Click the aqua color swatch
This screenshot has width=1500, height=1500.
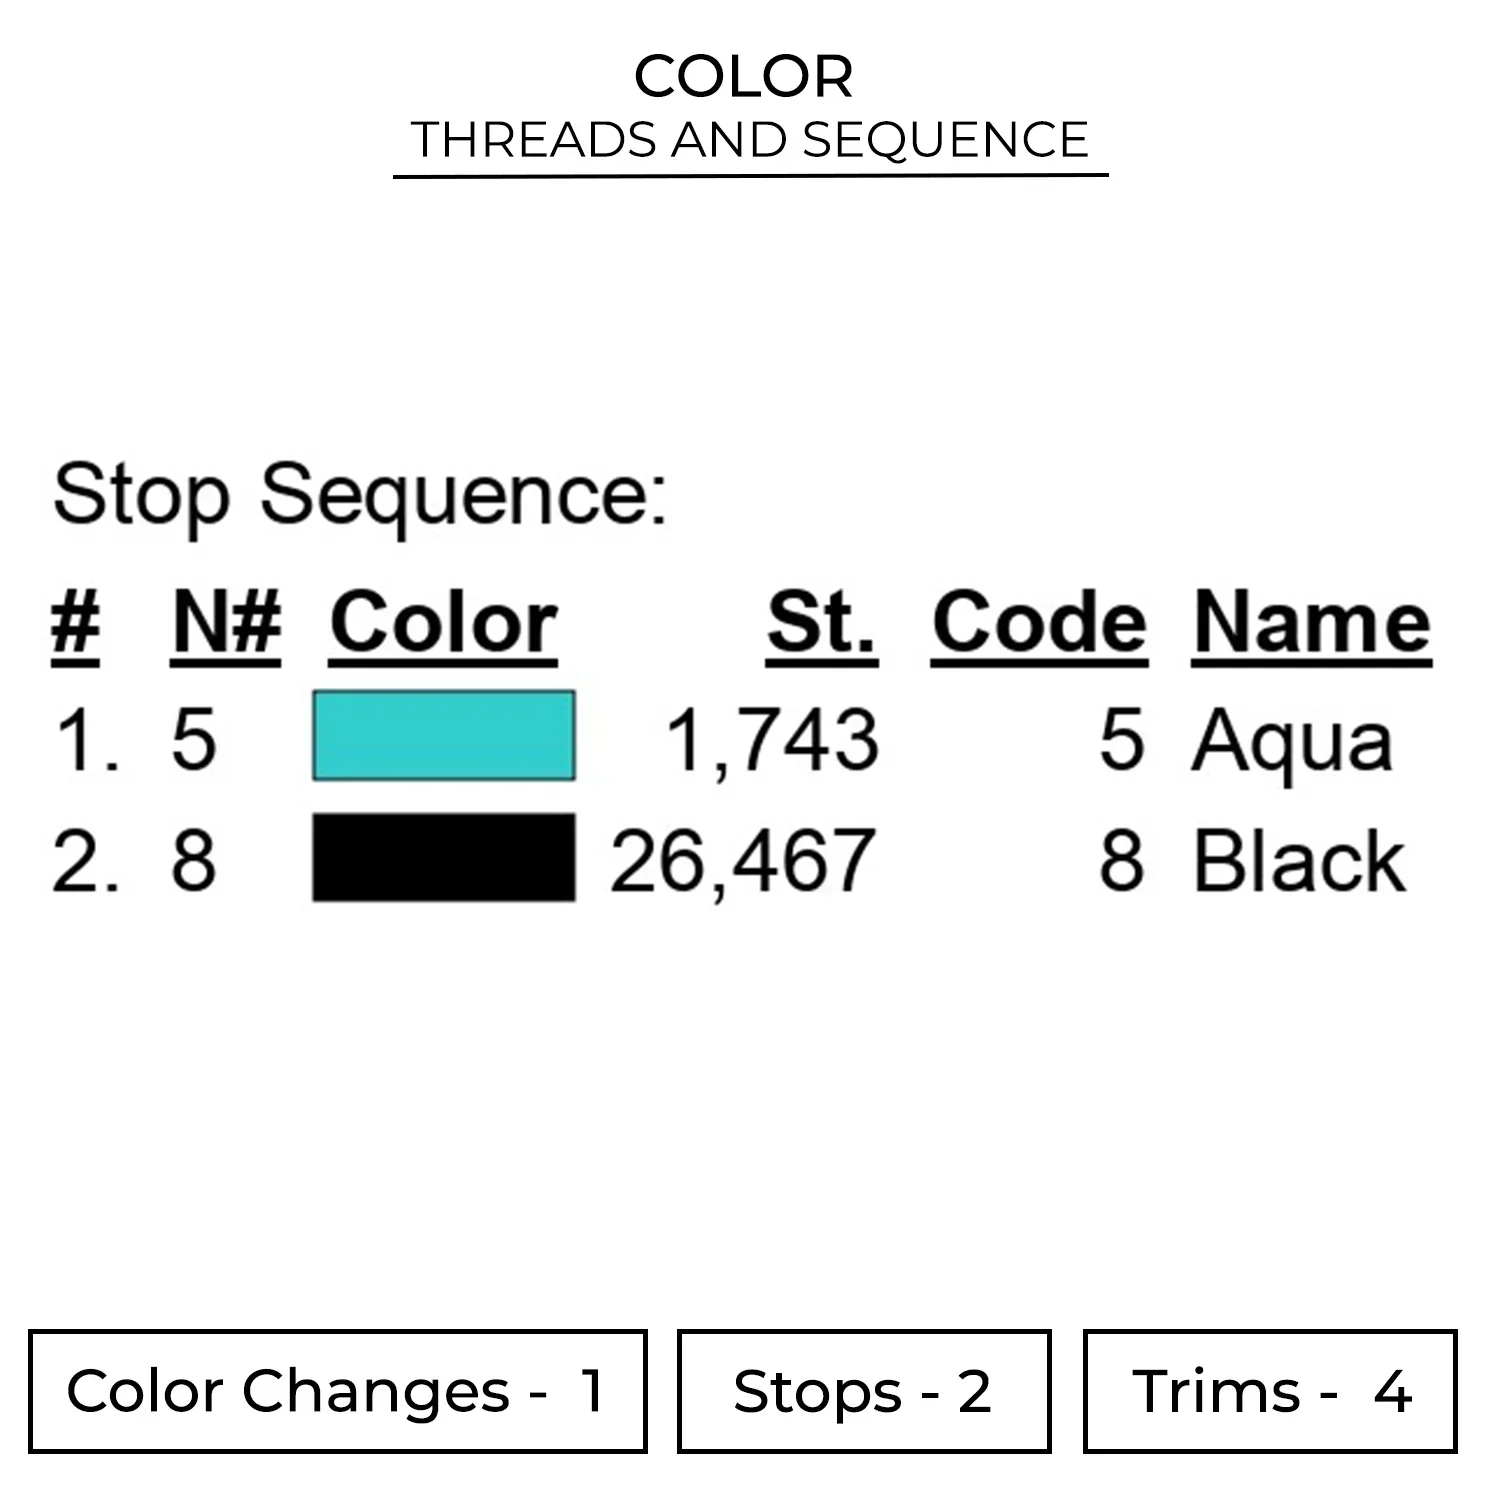coord(443,735)
